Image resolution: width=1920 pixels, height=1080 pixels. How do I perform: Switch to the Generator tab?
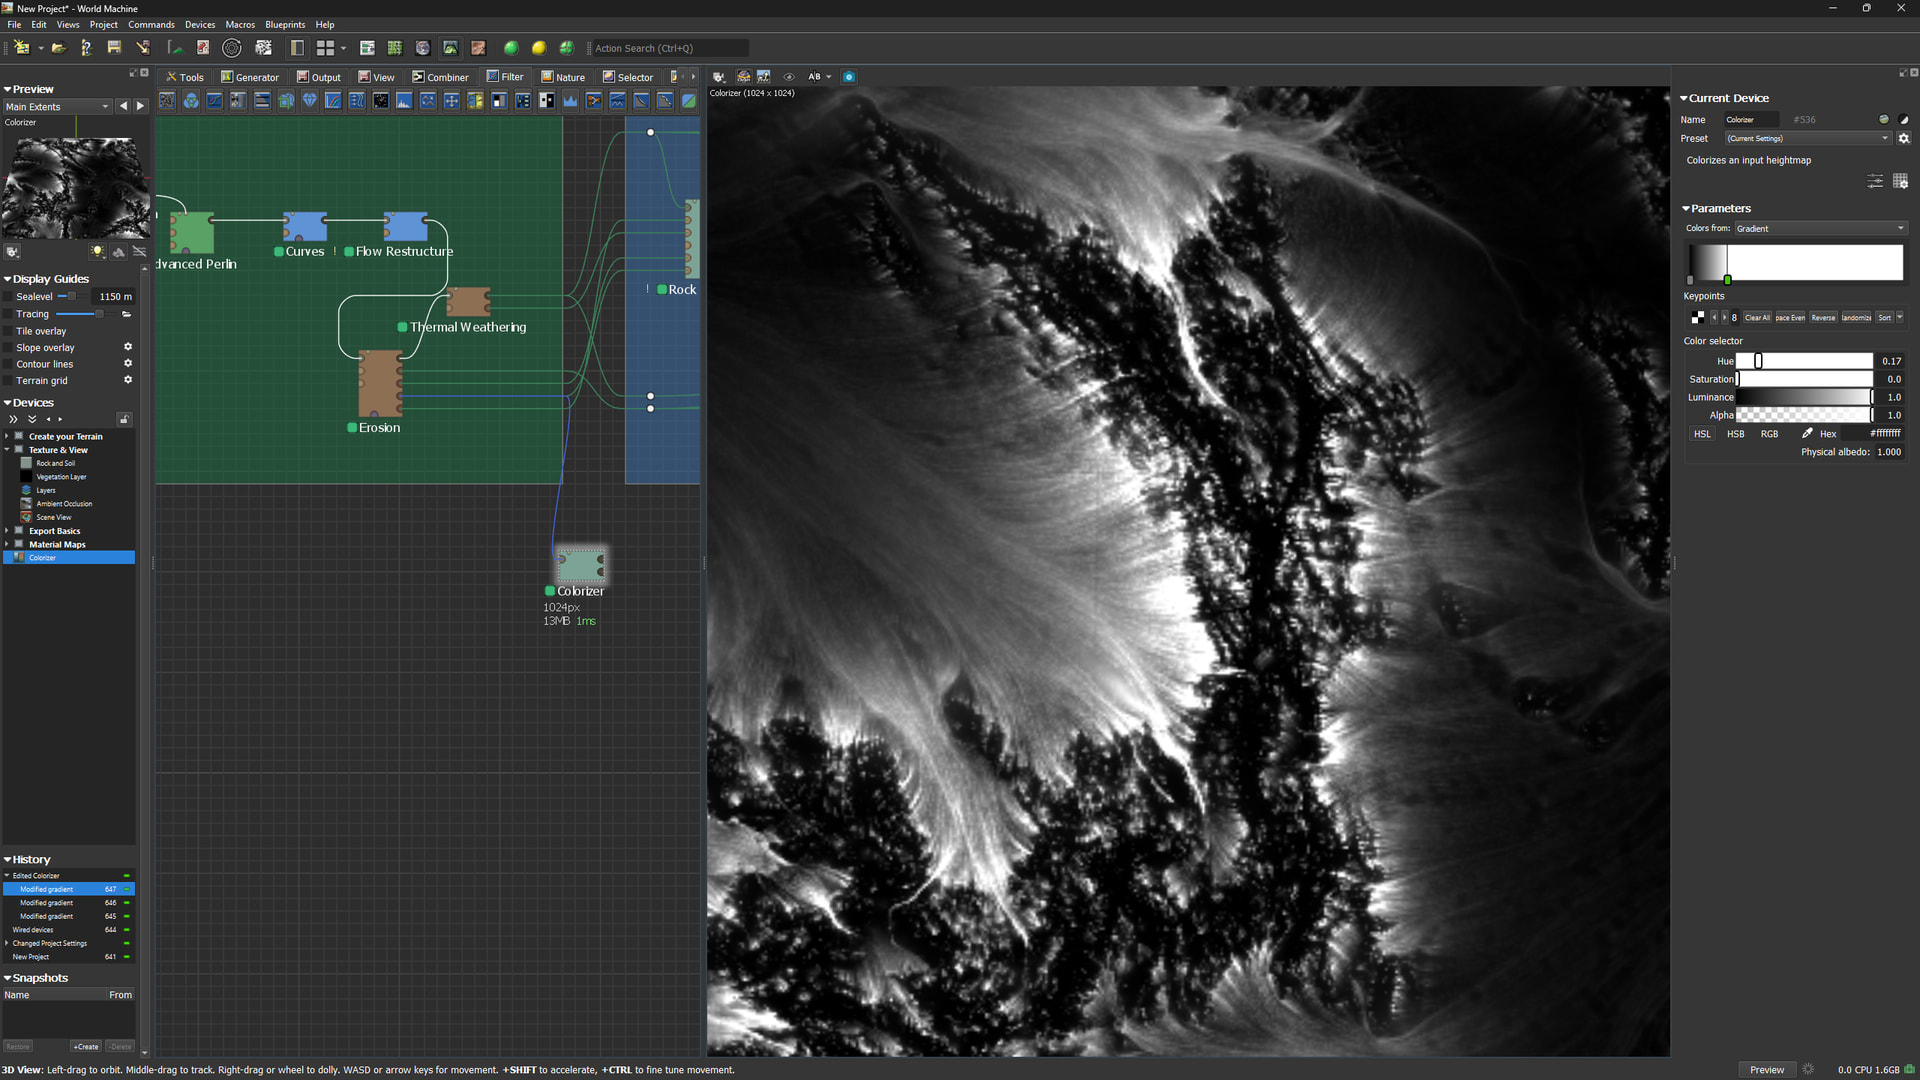(250, 77)
